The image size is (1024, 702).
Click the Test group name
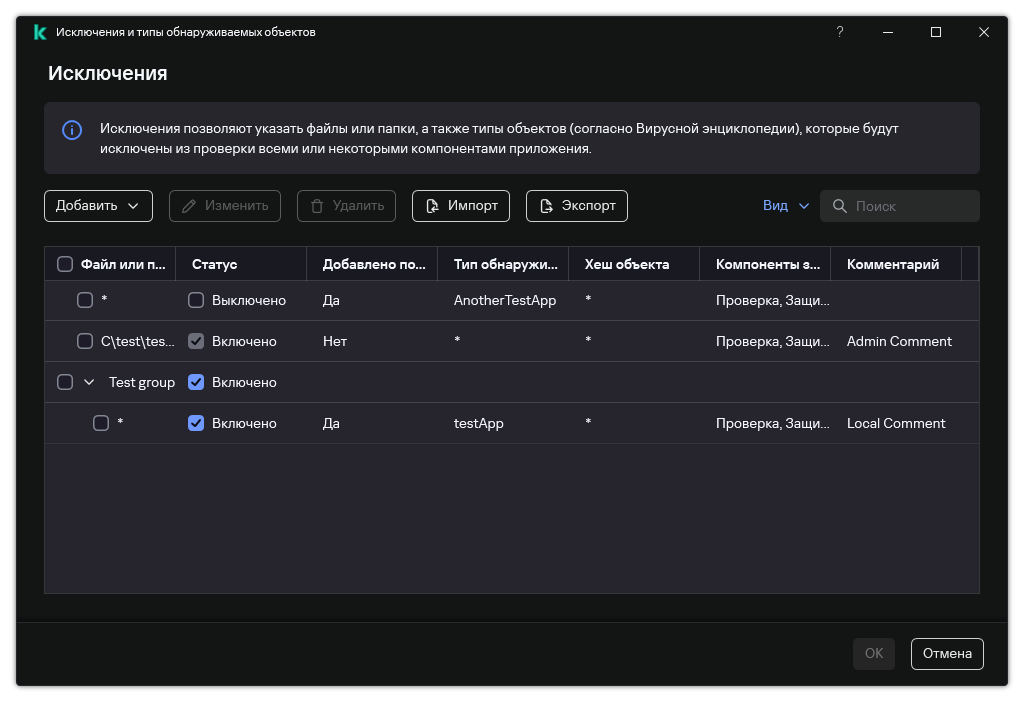pos(142,382)
